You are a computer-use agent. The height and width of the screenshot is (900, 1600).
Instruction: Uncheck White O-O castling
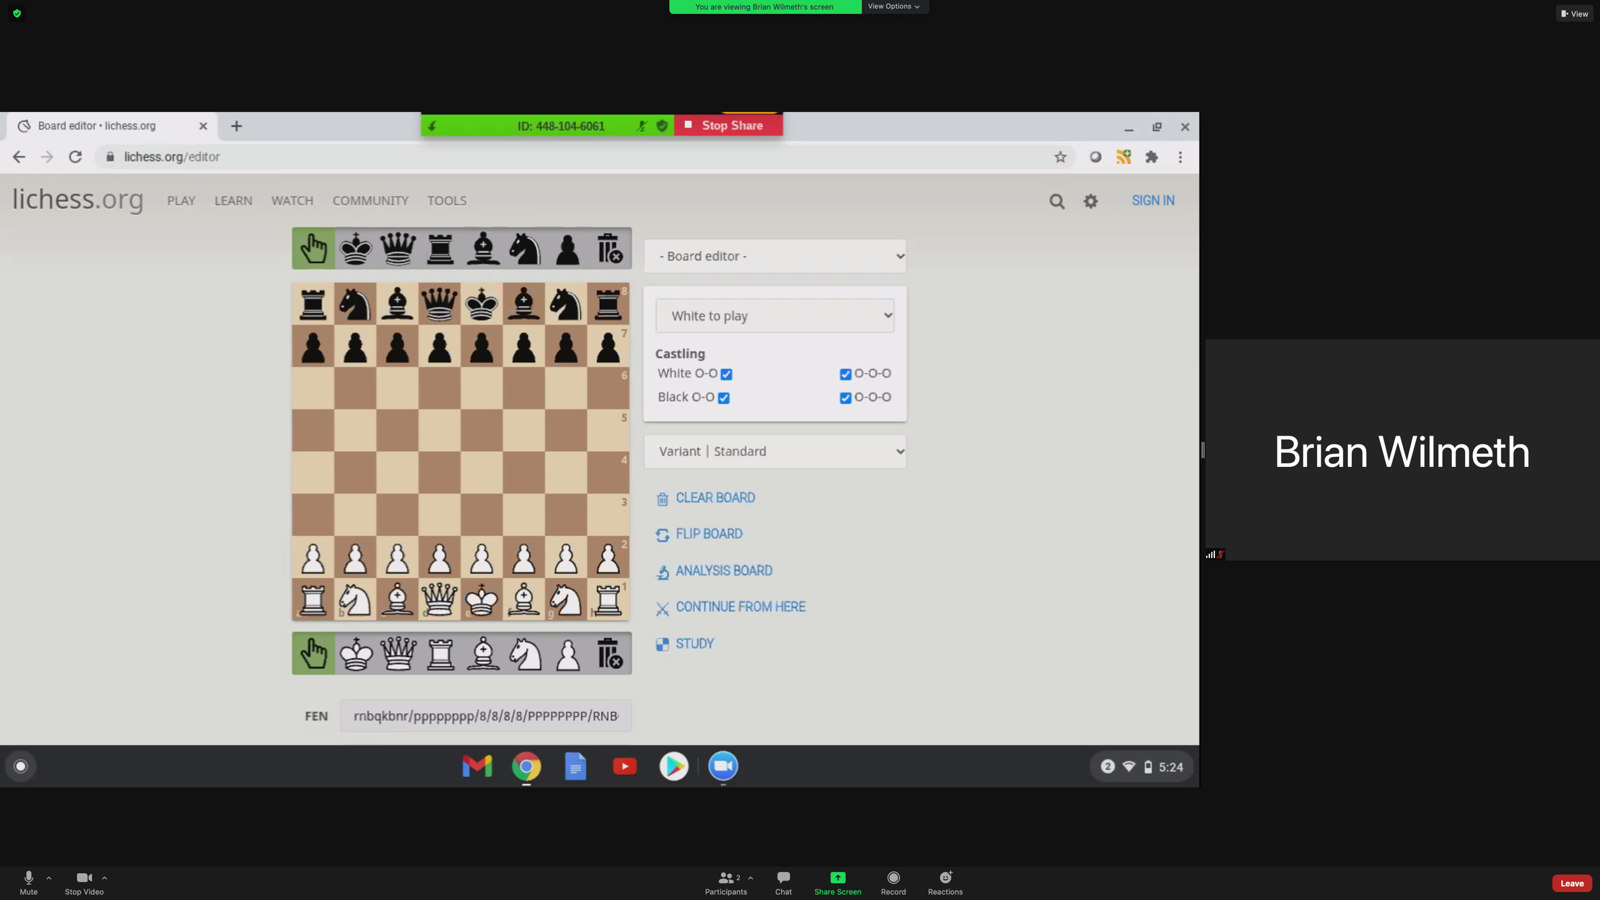[x=726, y=373]
